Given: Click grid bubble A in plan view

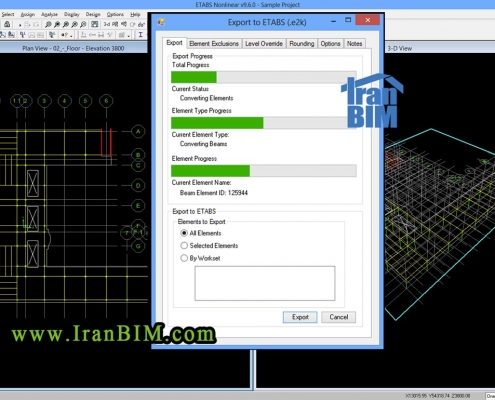Looking at the screenshot, I should (138, 131).
